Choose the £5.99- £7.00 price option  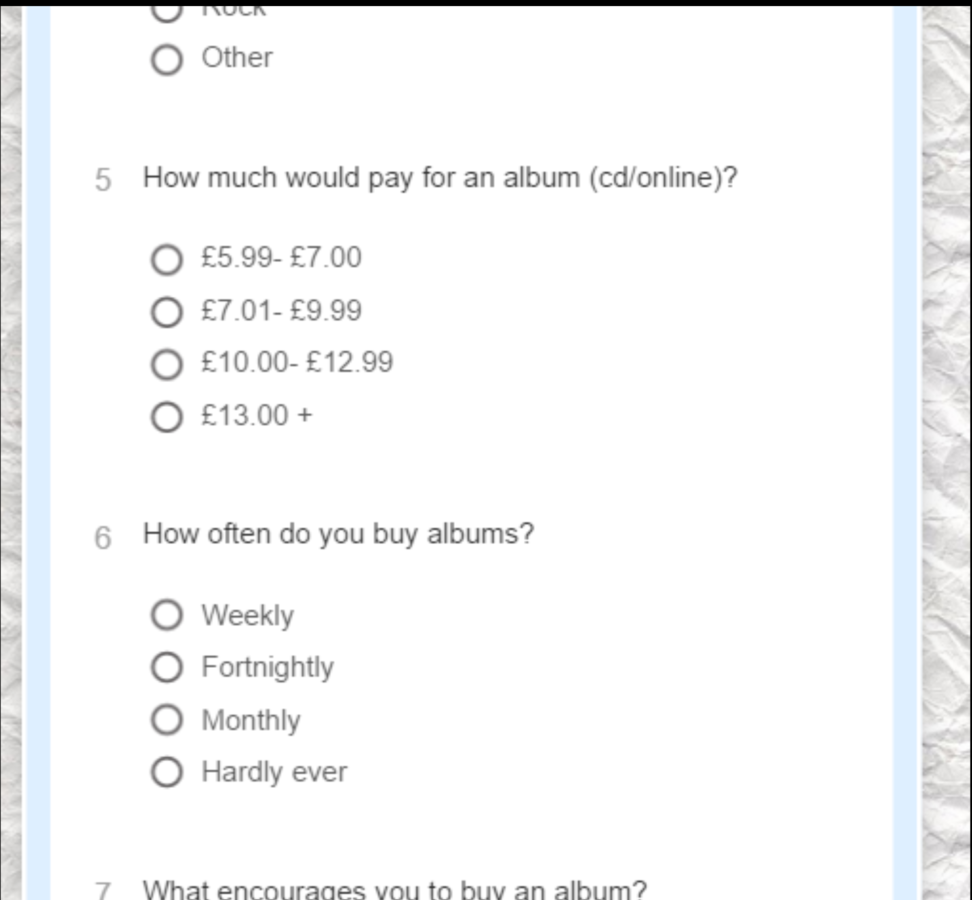point(167,259)
